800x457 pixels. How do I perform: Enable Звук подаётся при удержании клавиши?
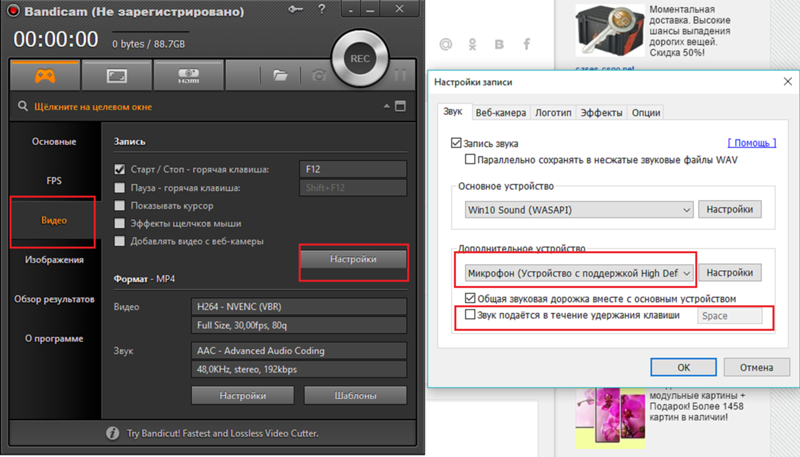point(470,314)
